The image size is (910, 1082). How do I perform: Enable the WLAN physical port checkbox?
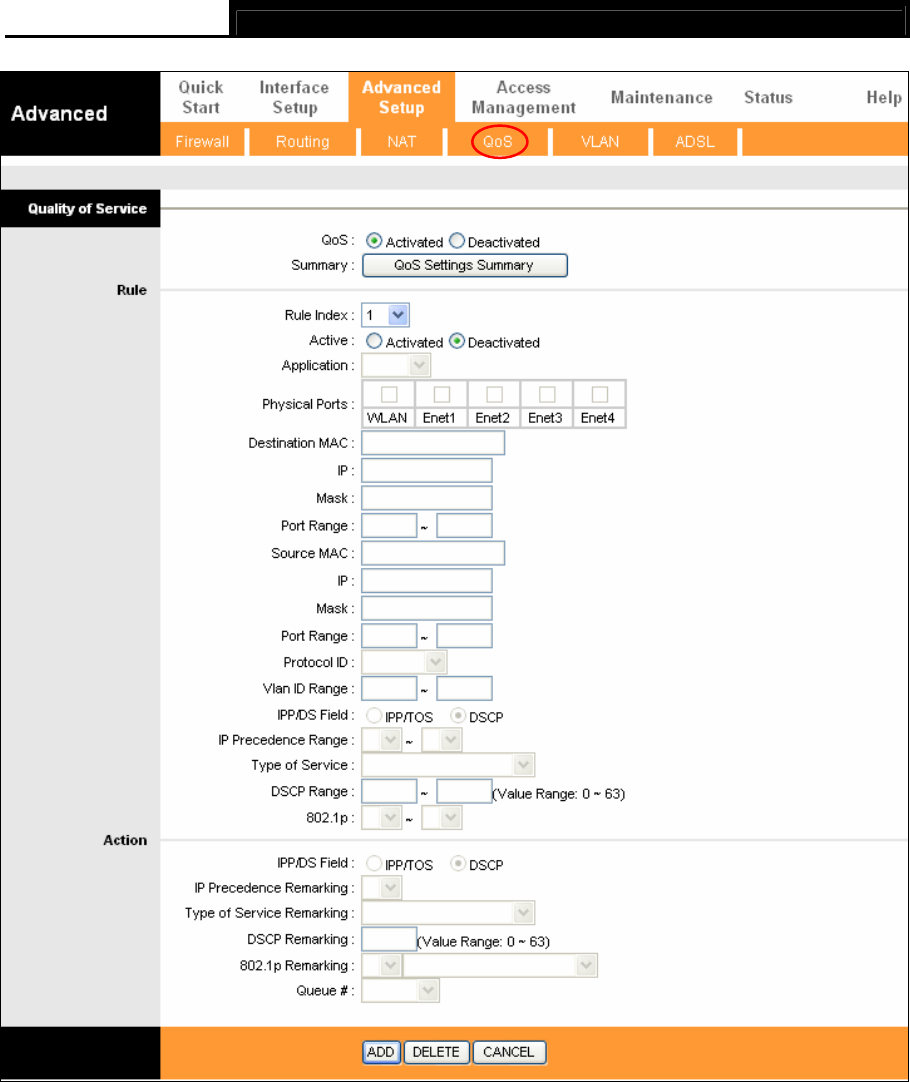(387, 394)
